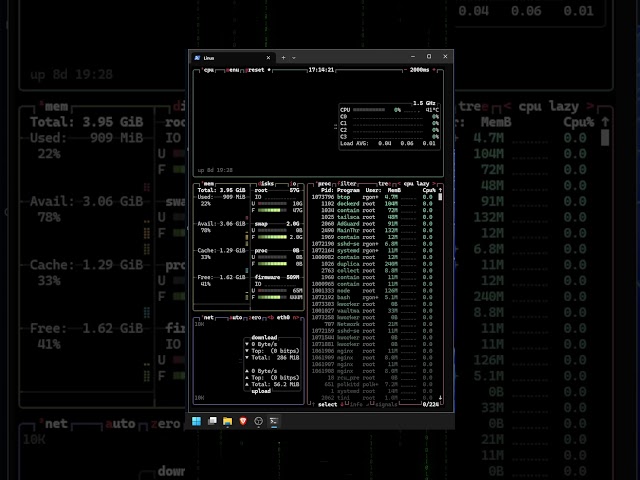
Task: Increase update interval with the plus beside 2000ms
Action: point(433,70)
